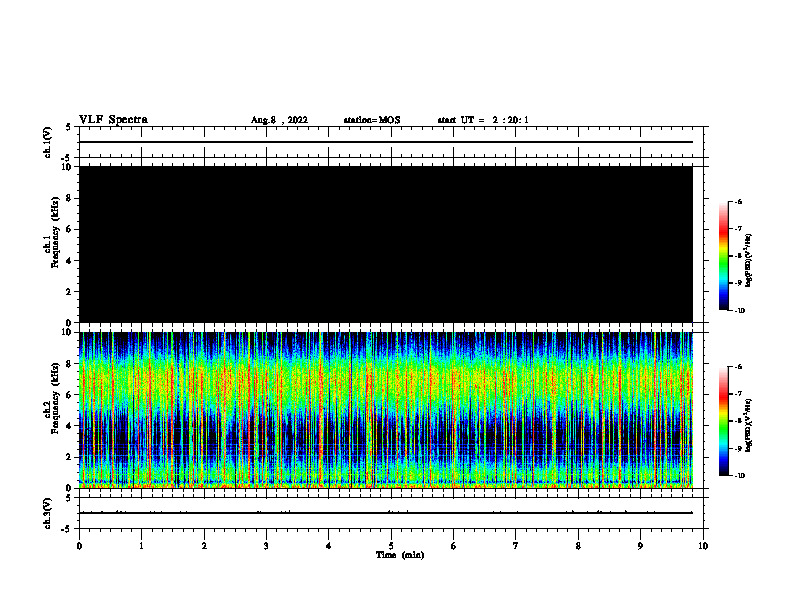The width and height of the screenshot is (792, 612).
Task: Click the ch.3(V) waveform axis label
Action: (47, 514)
